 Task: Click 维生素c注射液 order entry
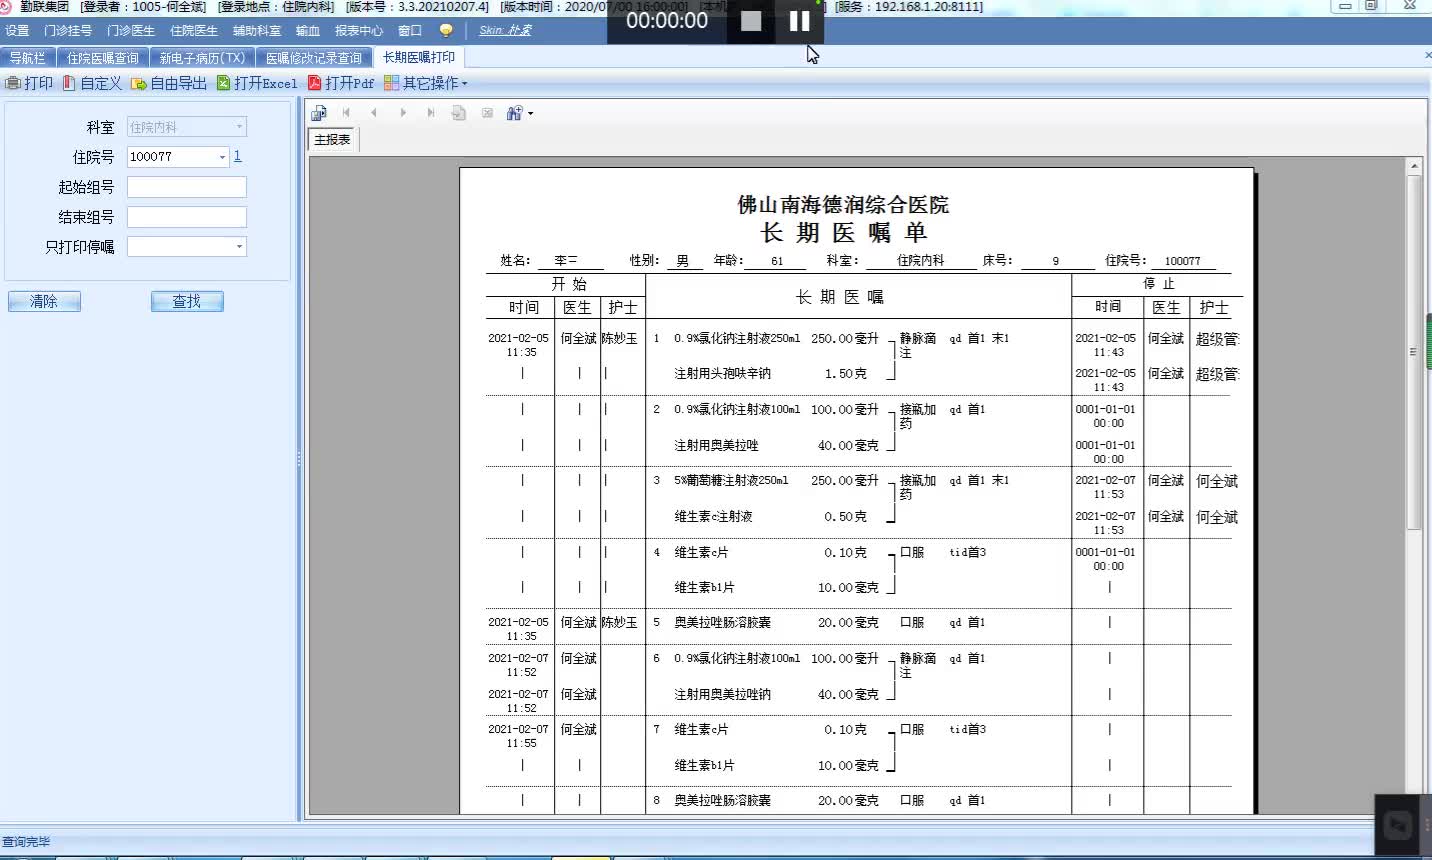tap(713, 517)
